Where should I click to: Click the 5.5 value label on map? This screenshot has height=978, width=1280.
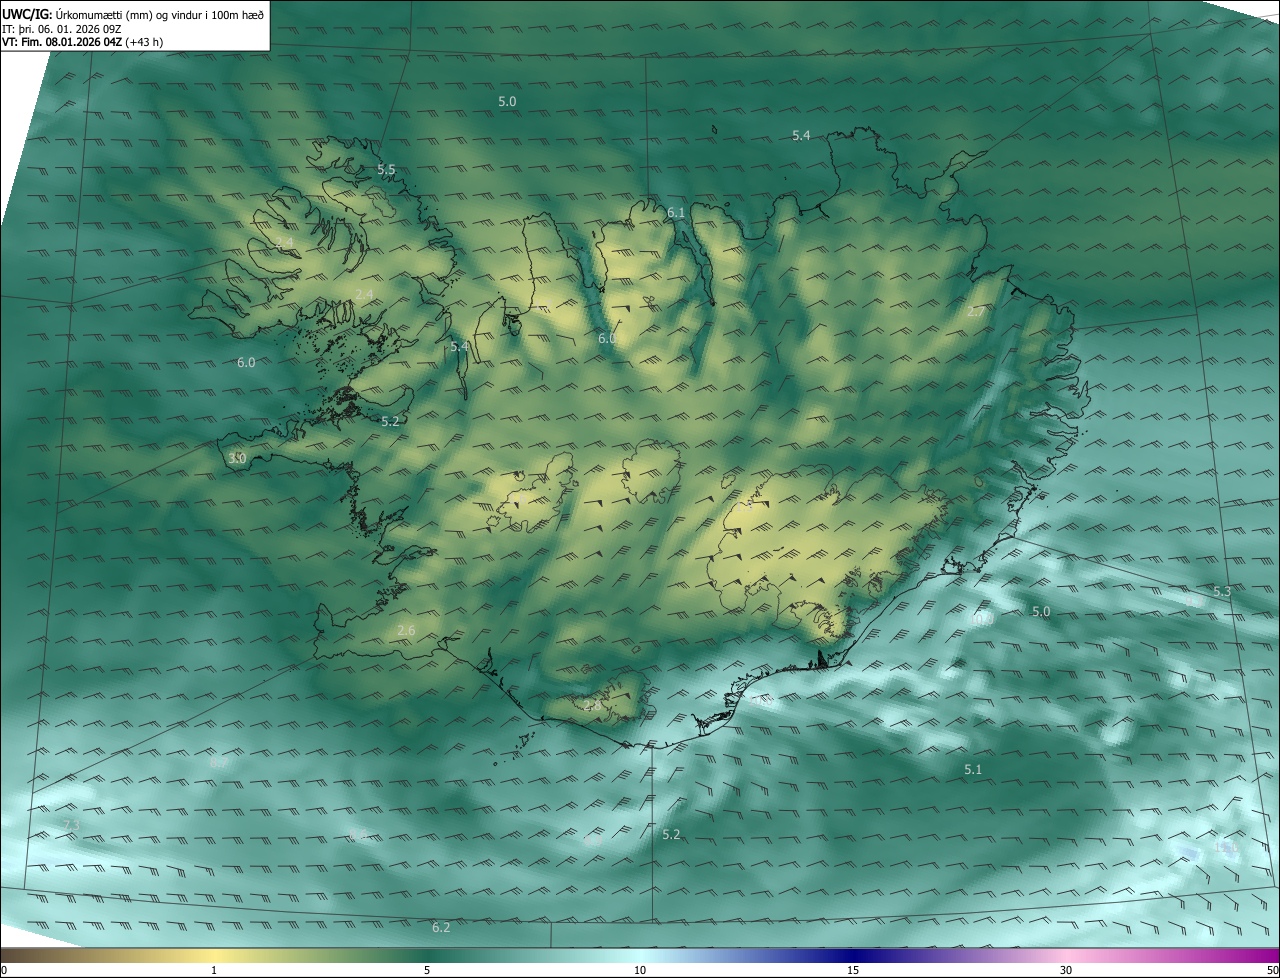pos(386,170)
